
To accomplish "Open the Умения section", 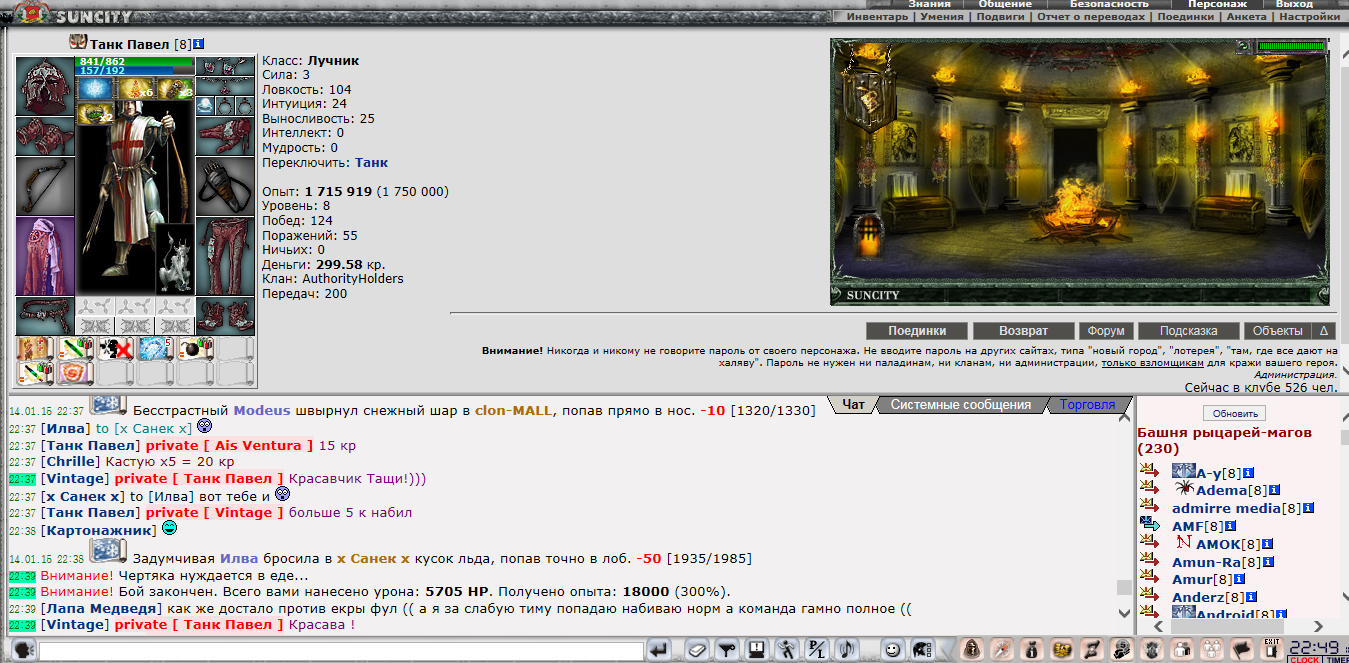I will coord(942,17).
